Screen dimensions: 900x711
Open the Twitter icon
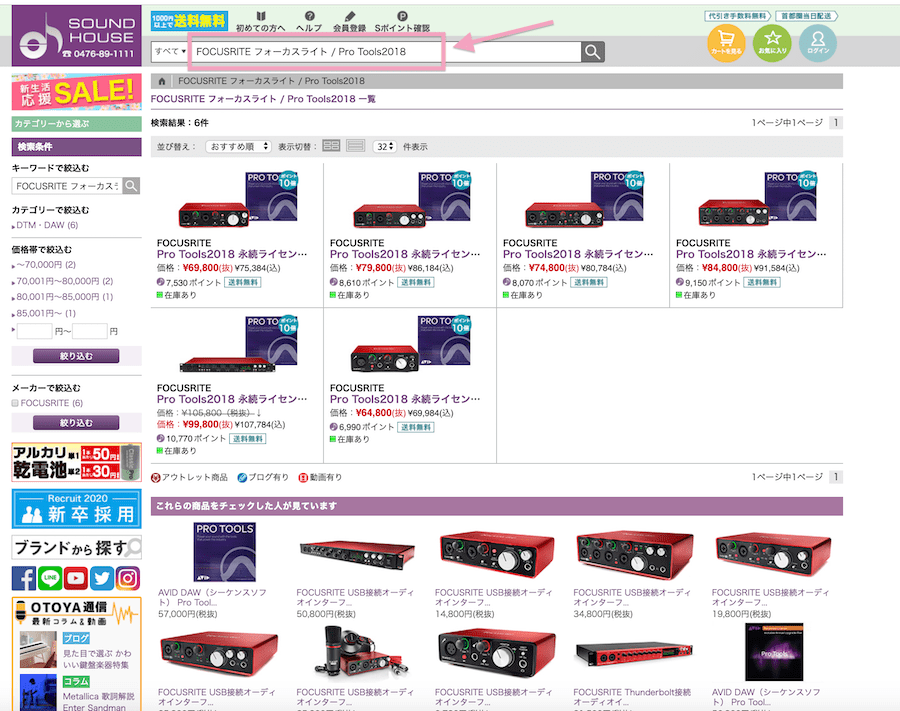point(102,578)
